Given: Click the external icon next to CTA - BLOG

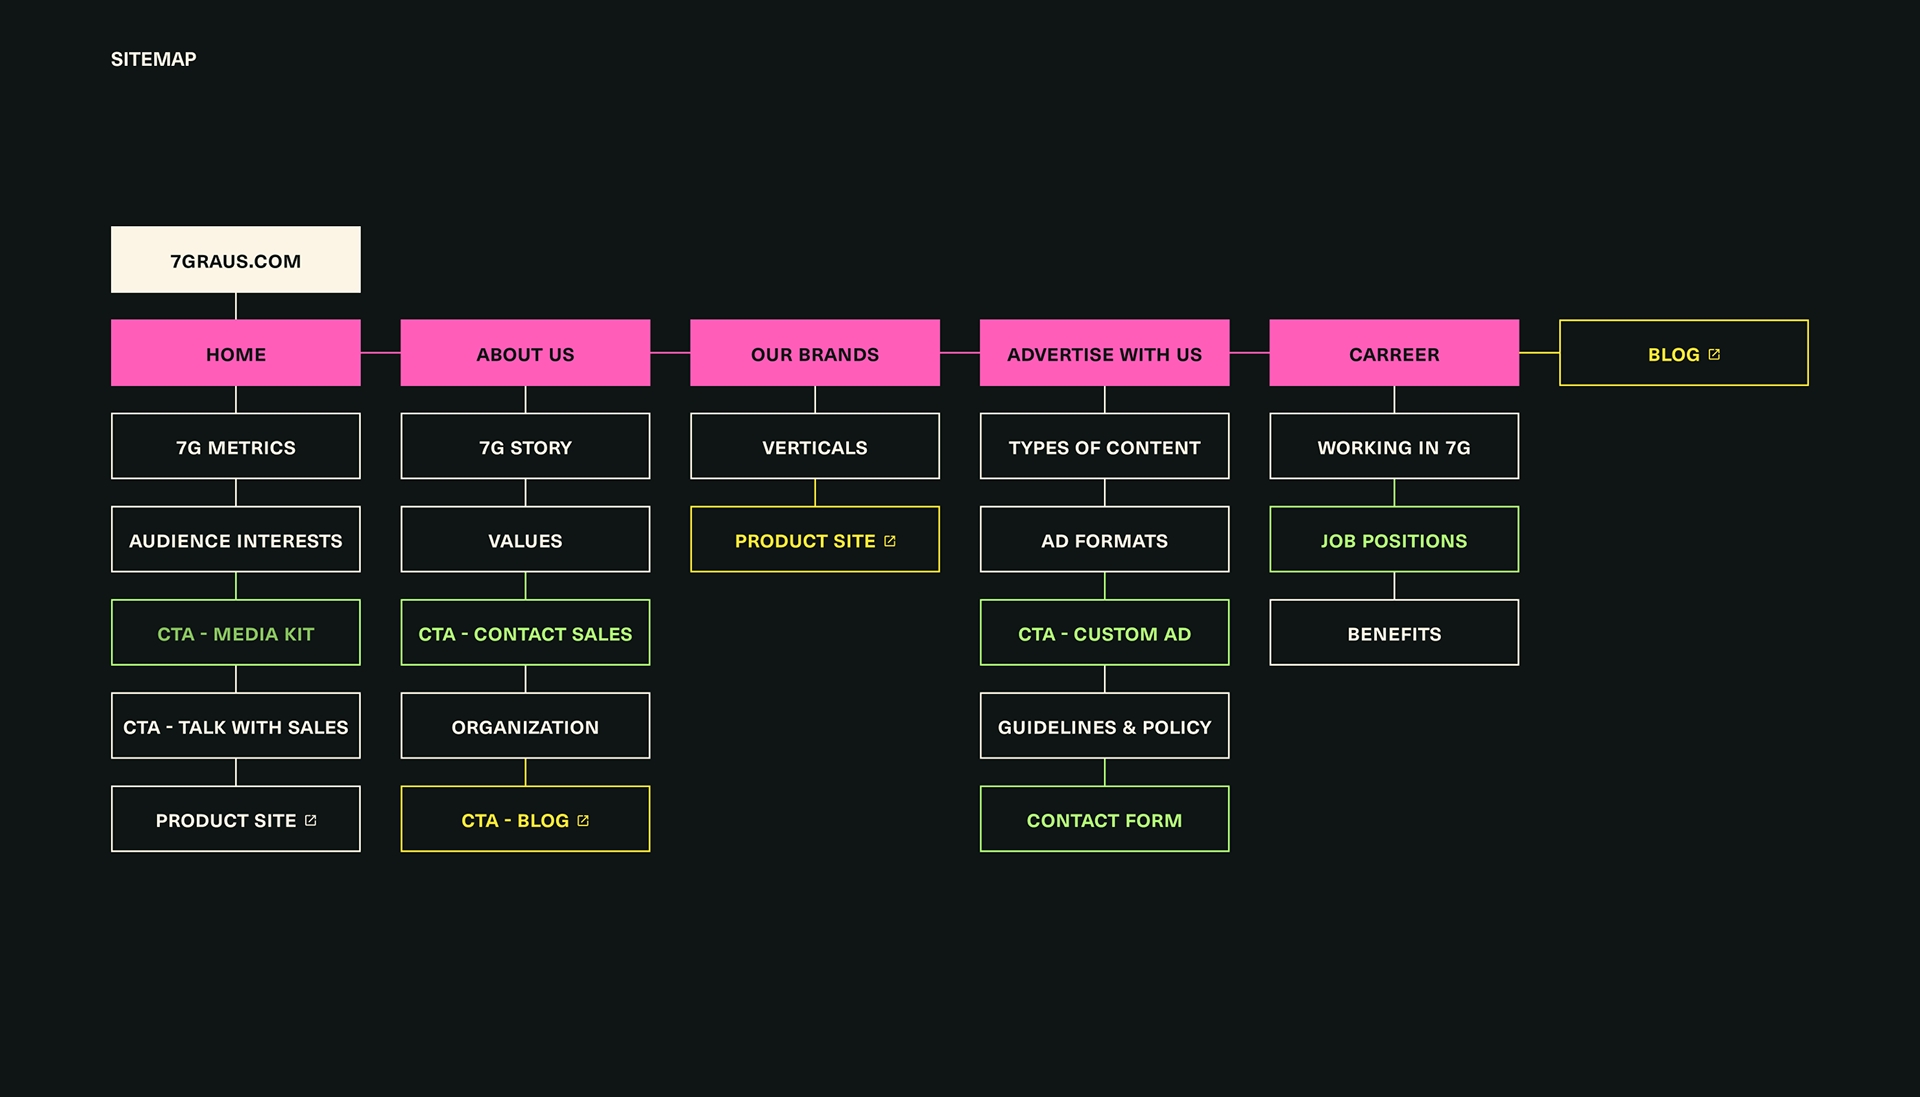Looking at the screenshot, I should (x=583, y=820).
